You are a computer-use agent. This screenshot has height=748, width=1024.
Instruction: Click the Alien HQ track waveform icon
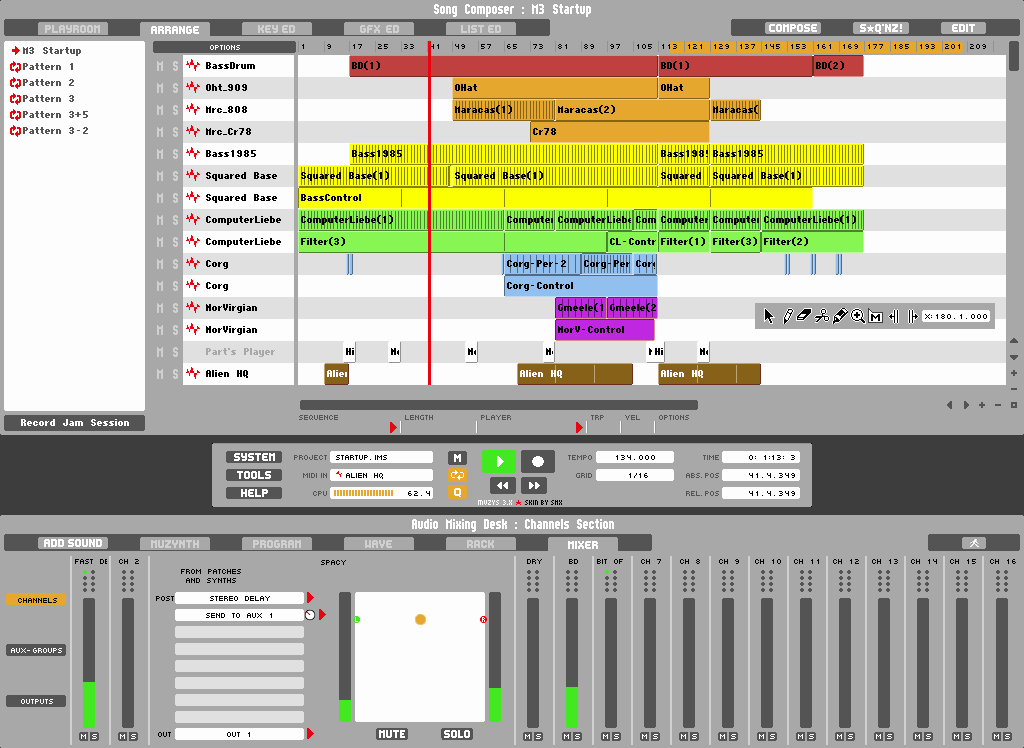[x=192, y=373]
